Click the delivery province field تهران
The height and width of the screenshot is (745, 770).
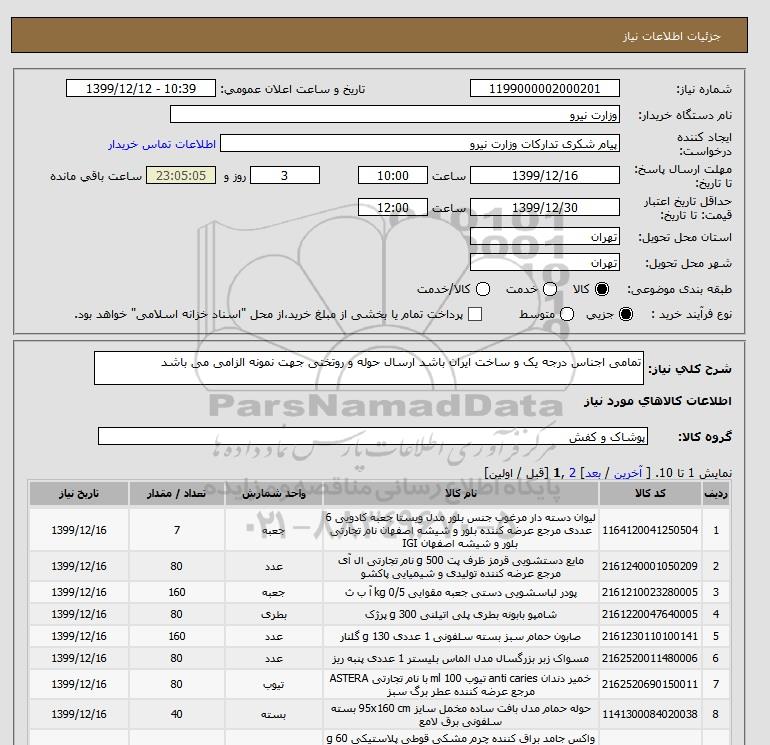coord(545,237)
